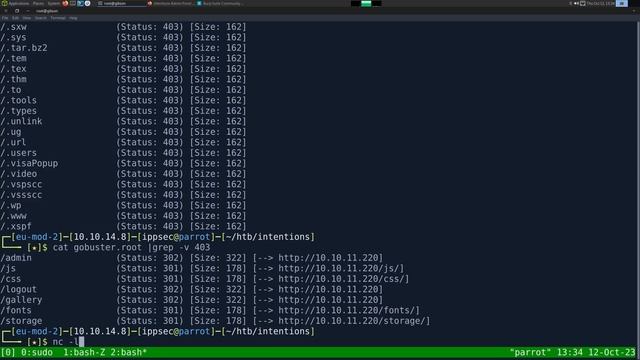Click the /.visaPopup entry
This screenshot has height=360, width=640.
click(29, 163)
